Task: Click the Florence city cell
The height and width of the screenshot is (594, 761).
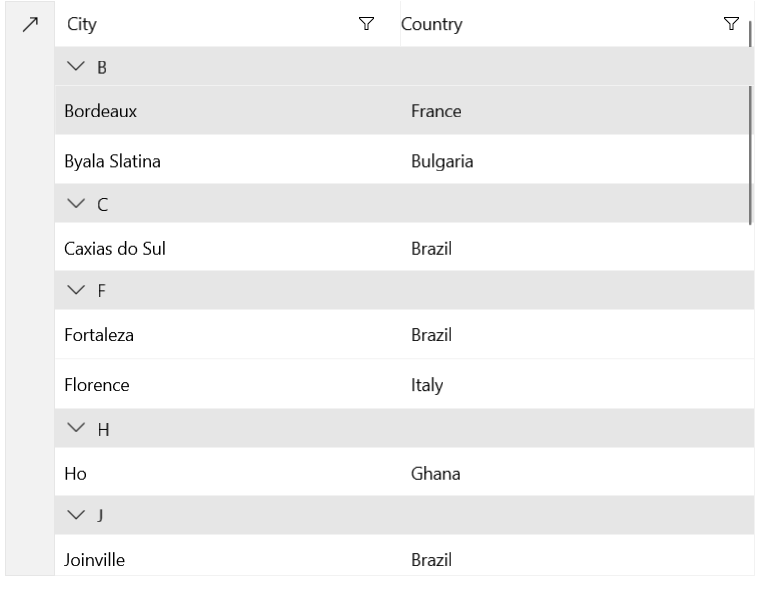Action: tap(97, 384)
